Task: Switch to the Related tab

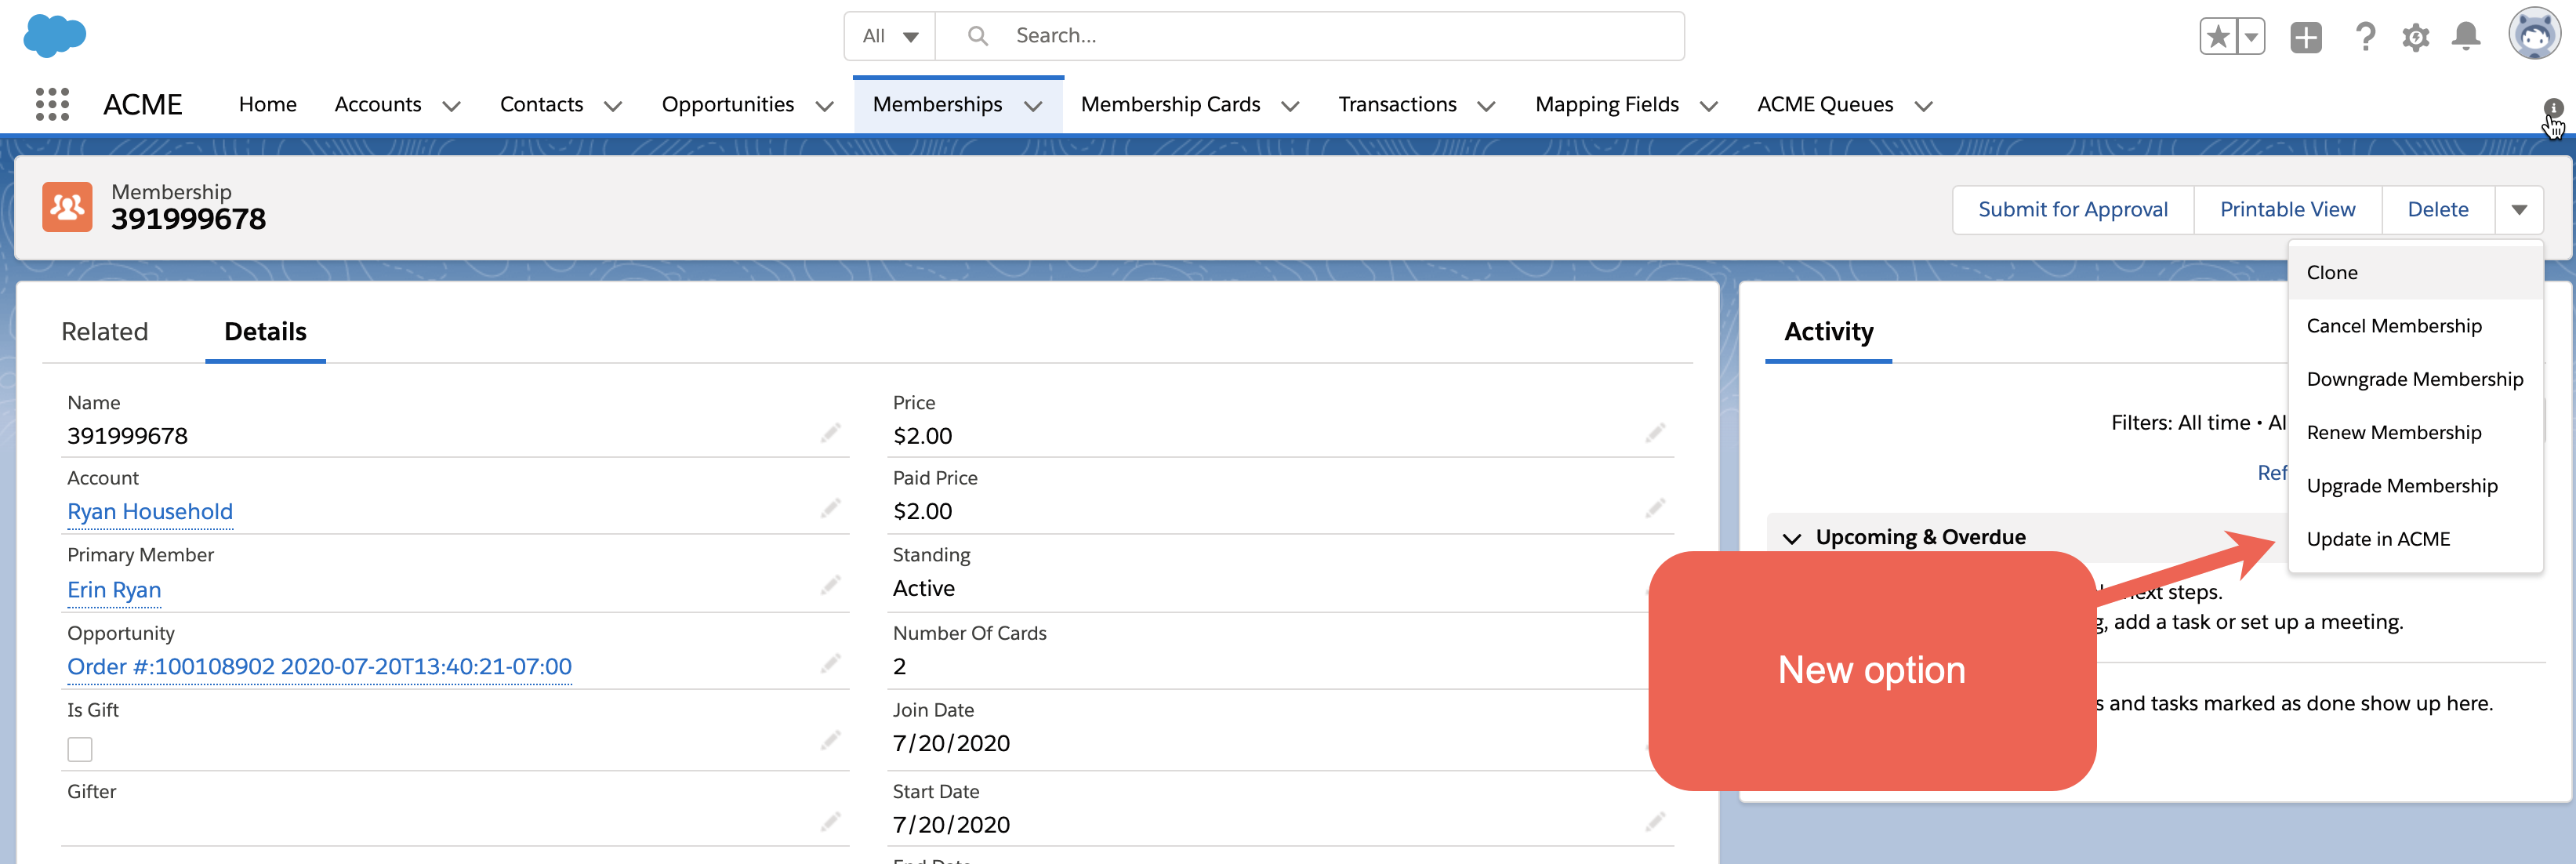Action: (105, 332)
